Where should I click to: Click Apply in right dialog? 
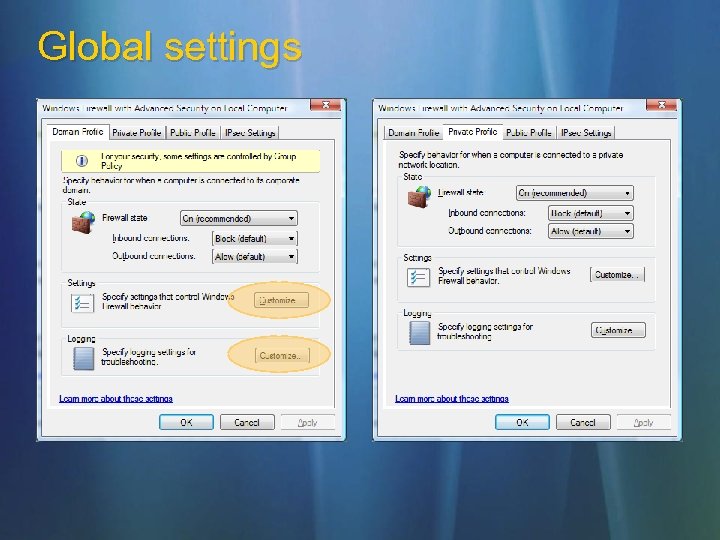click(x=644, y=422)
